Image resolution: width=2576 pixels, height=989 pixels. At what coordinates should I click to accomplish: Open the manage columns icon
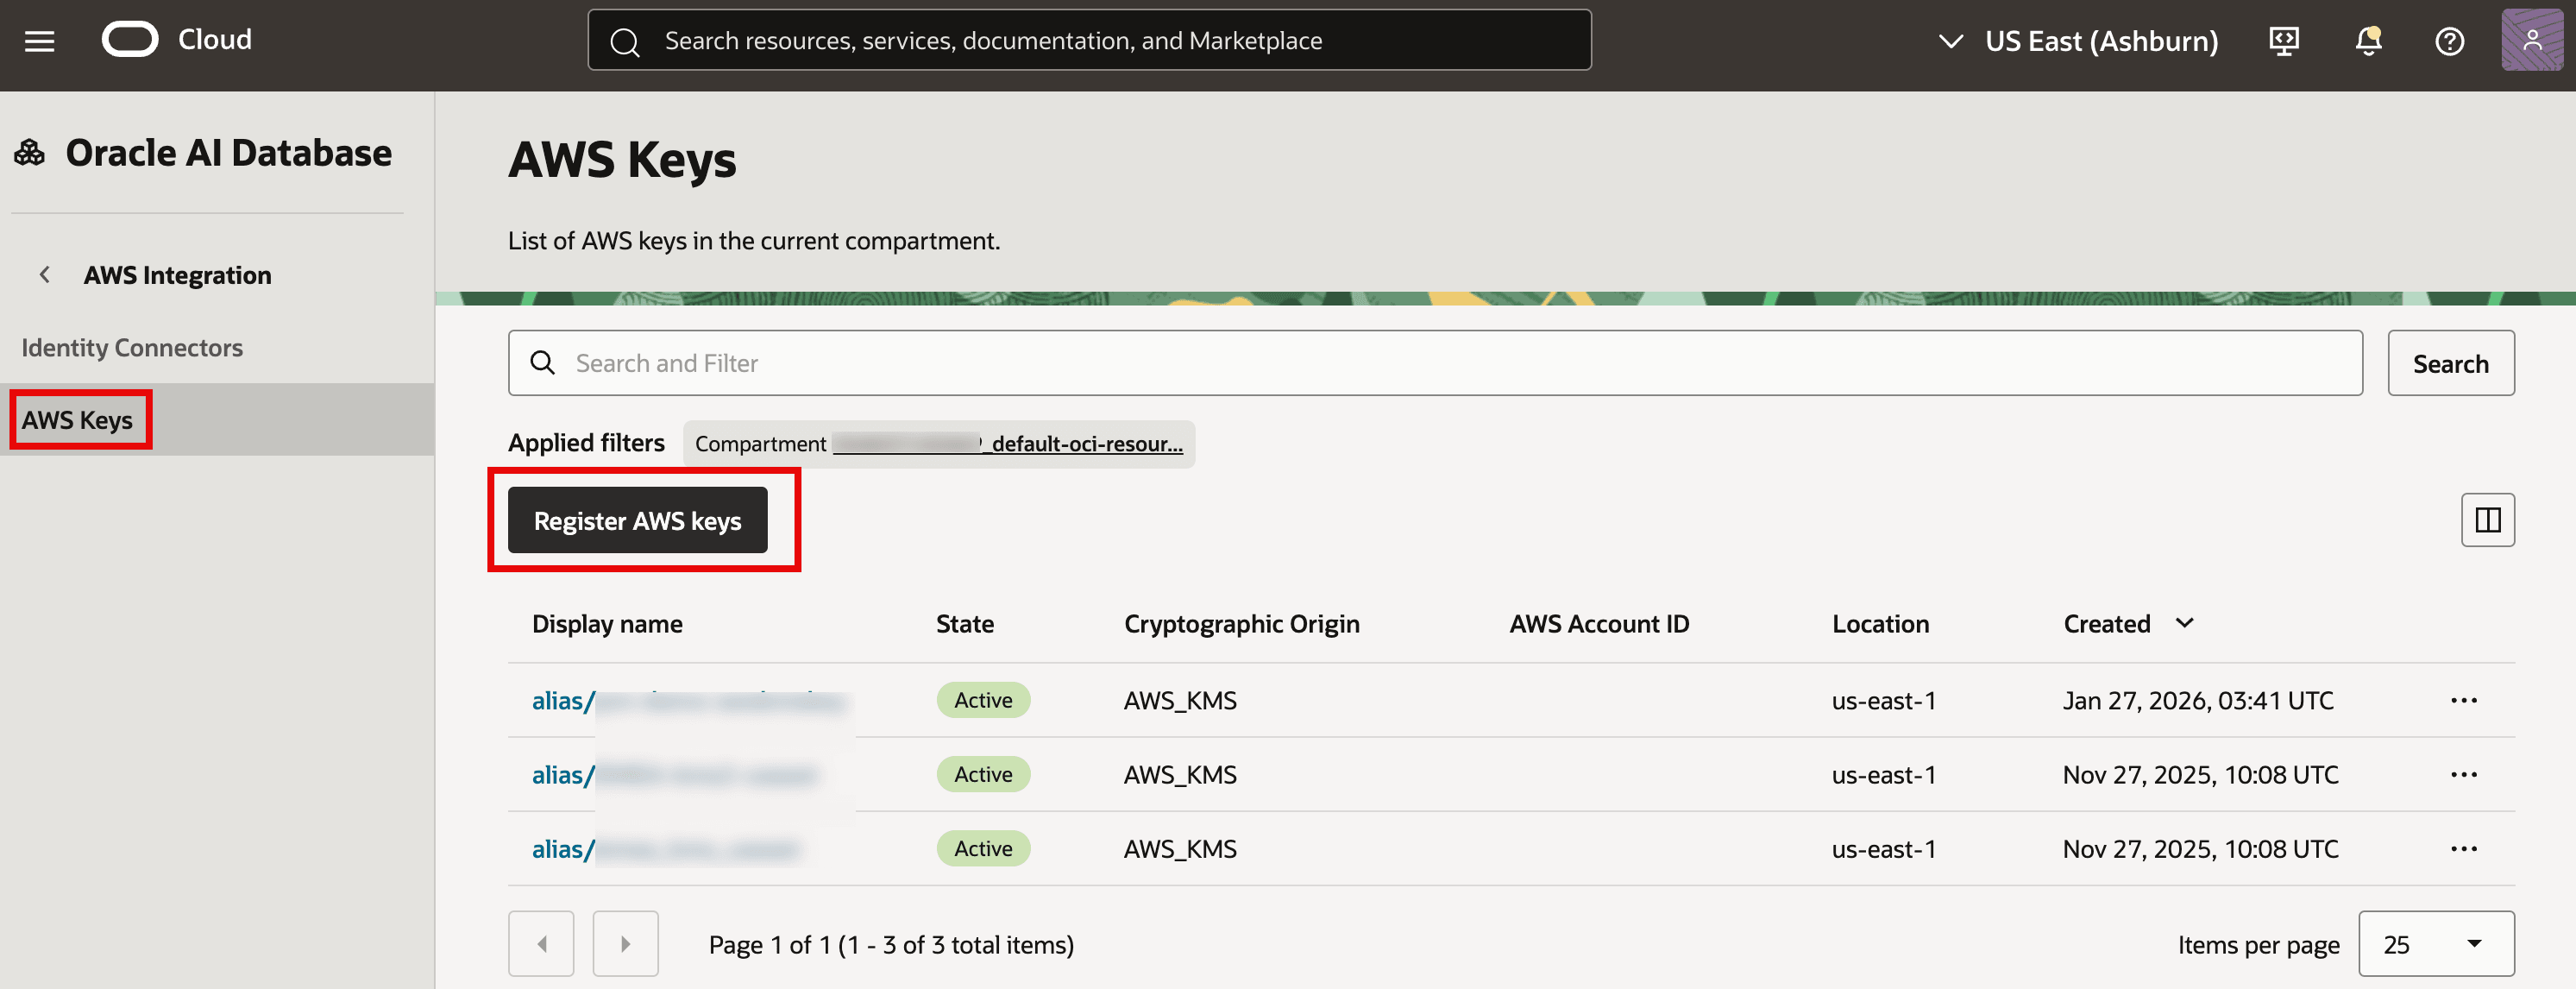[x=2487, y=520]
